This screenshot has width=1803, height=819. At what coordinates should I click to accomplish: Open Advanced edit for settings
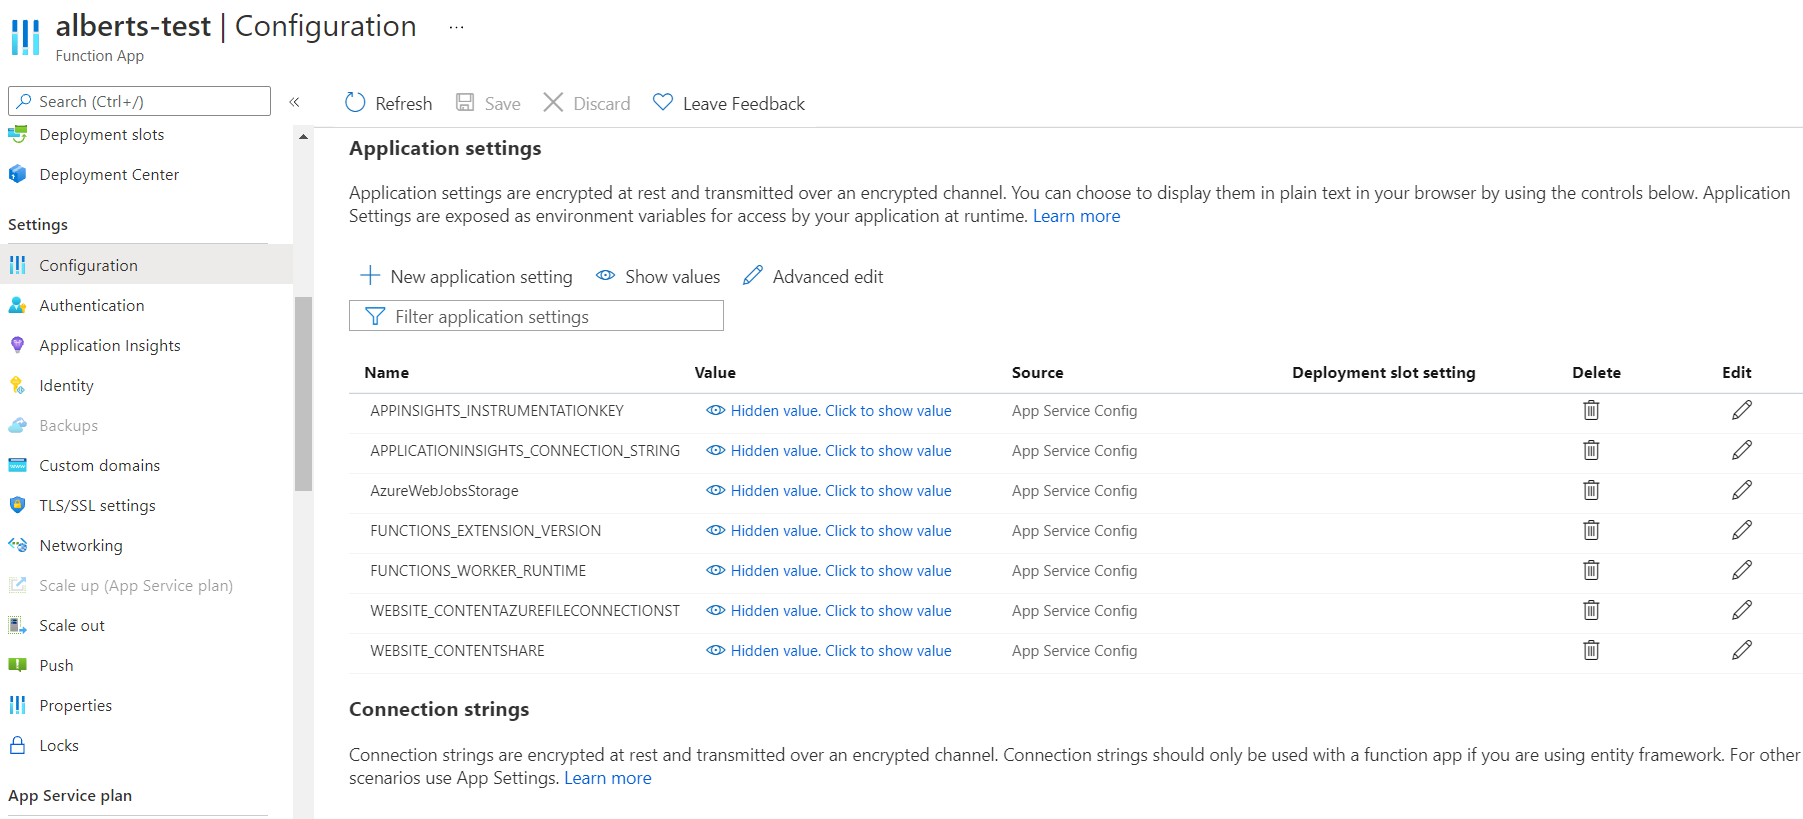click(813, 276)
